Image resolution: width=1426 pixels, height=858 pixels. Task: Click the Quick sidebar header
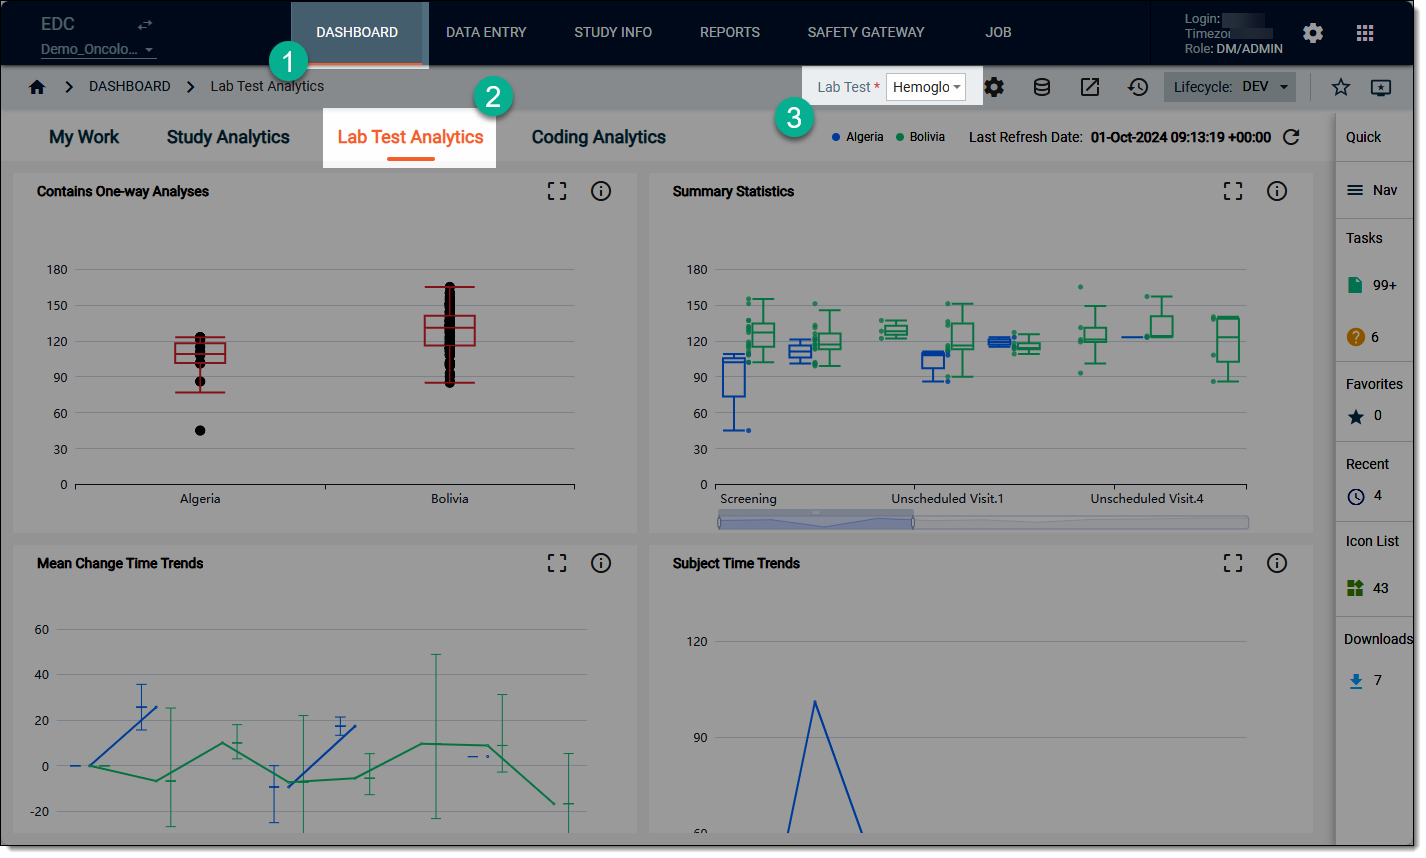pyautogui.click(x=1363, y=137)
